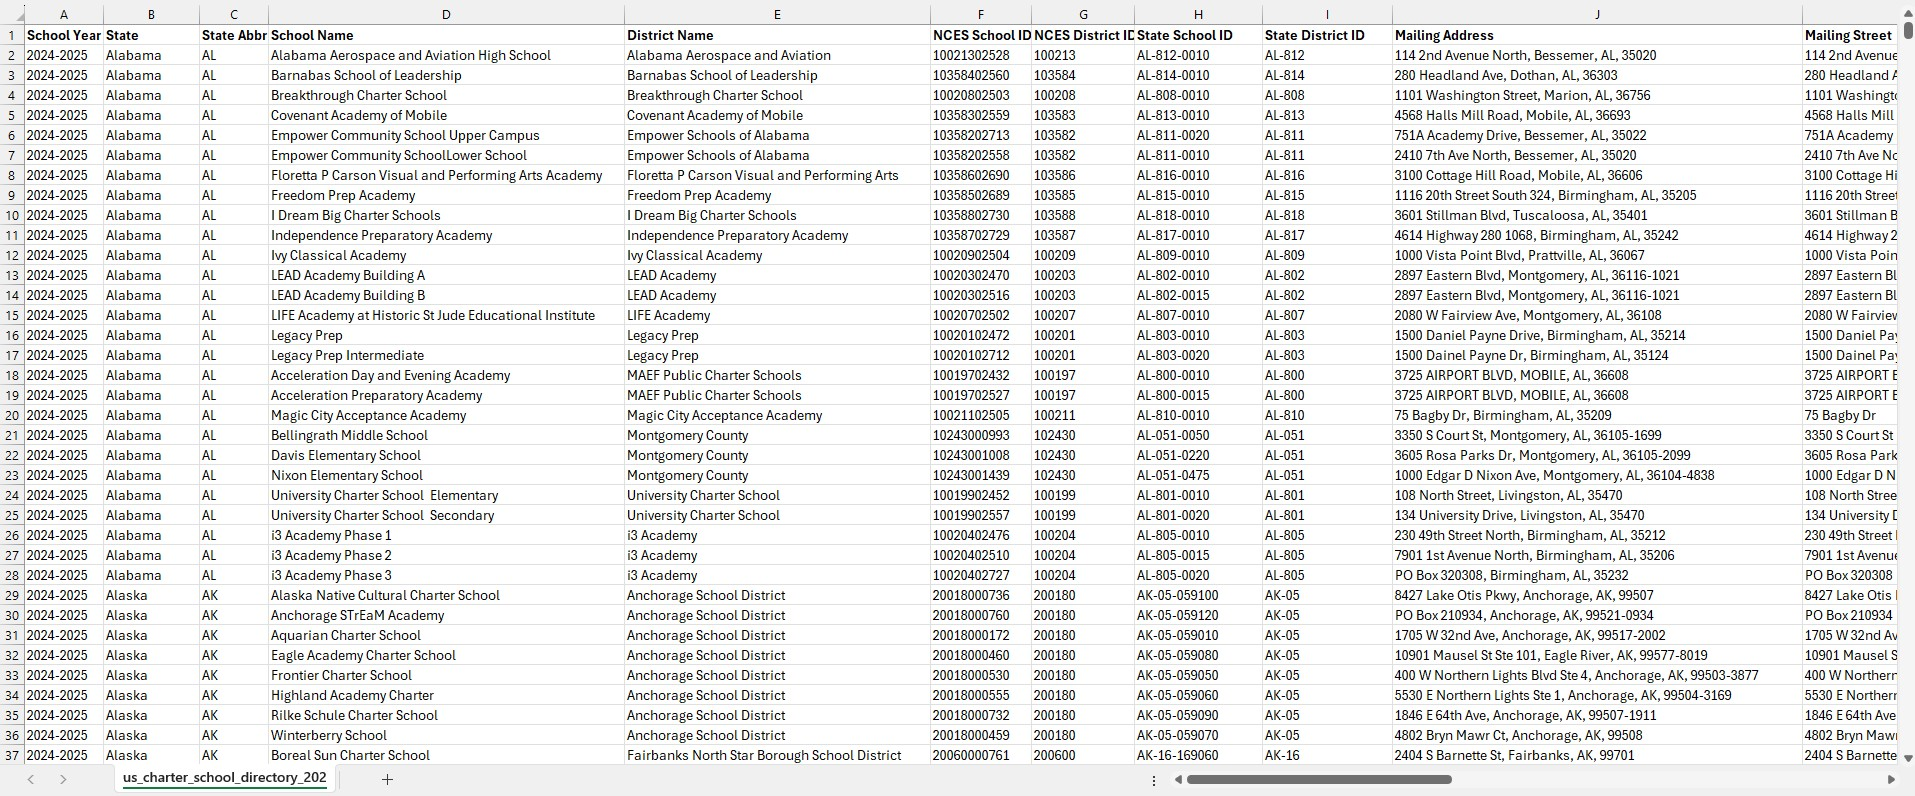Click the vertical scrollbar thumb at top
Screen dimensions: 1915x796
click(x=1907, y=28)
